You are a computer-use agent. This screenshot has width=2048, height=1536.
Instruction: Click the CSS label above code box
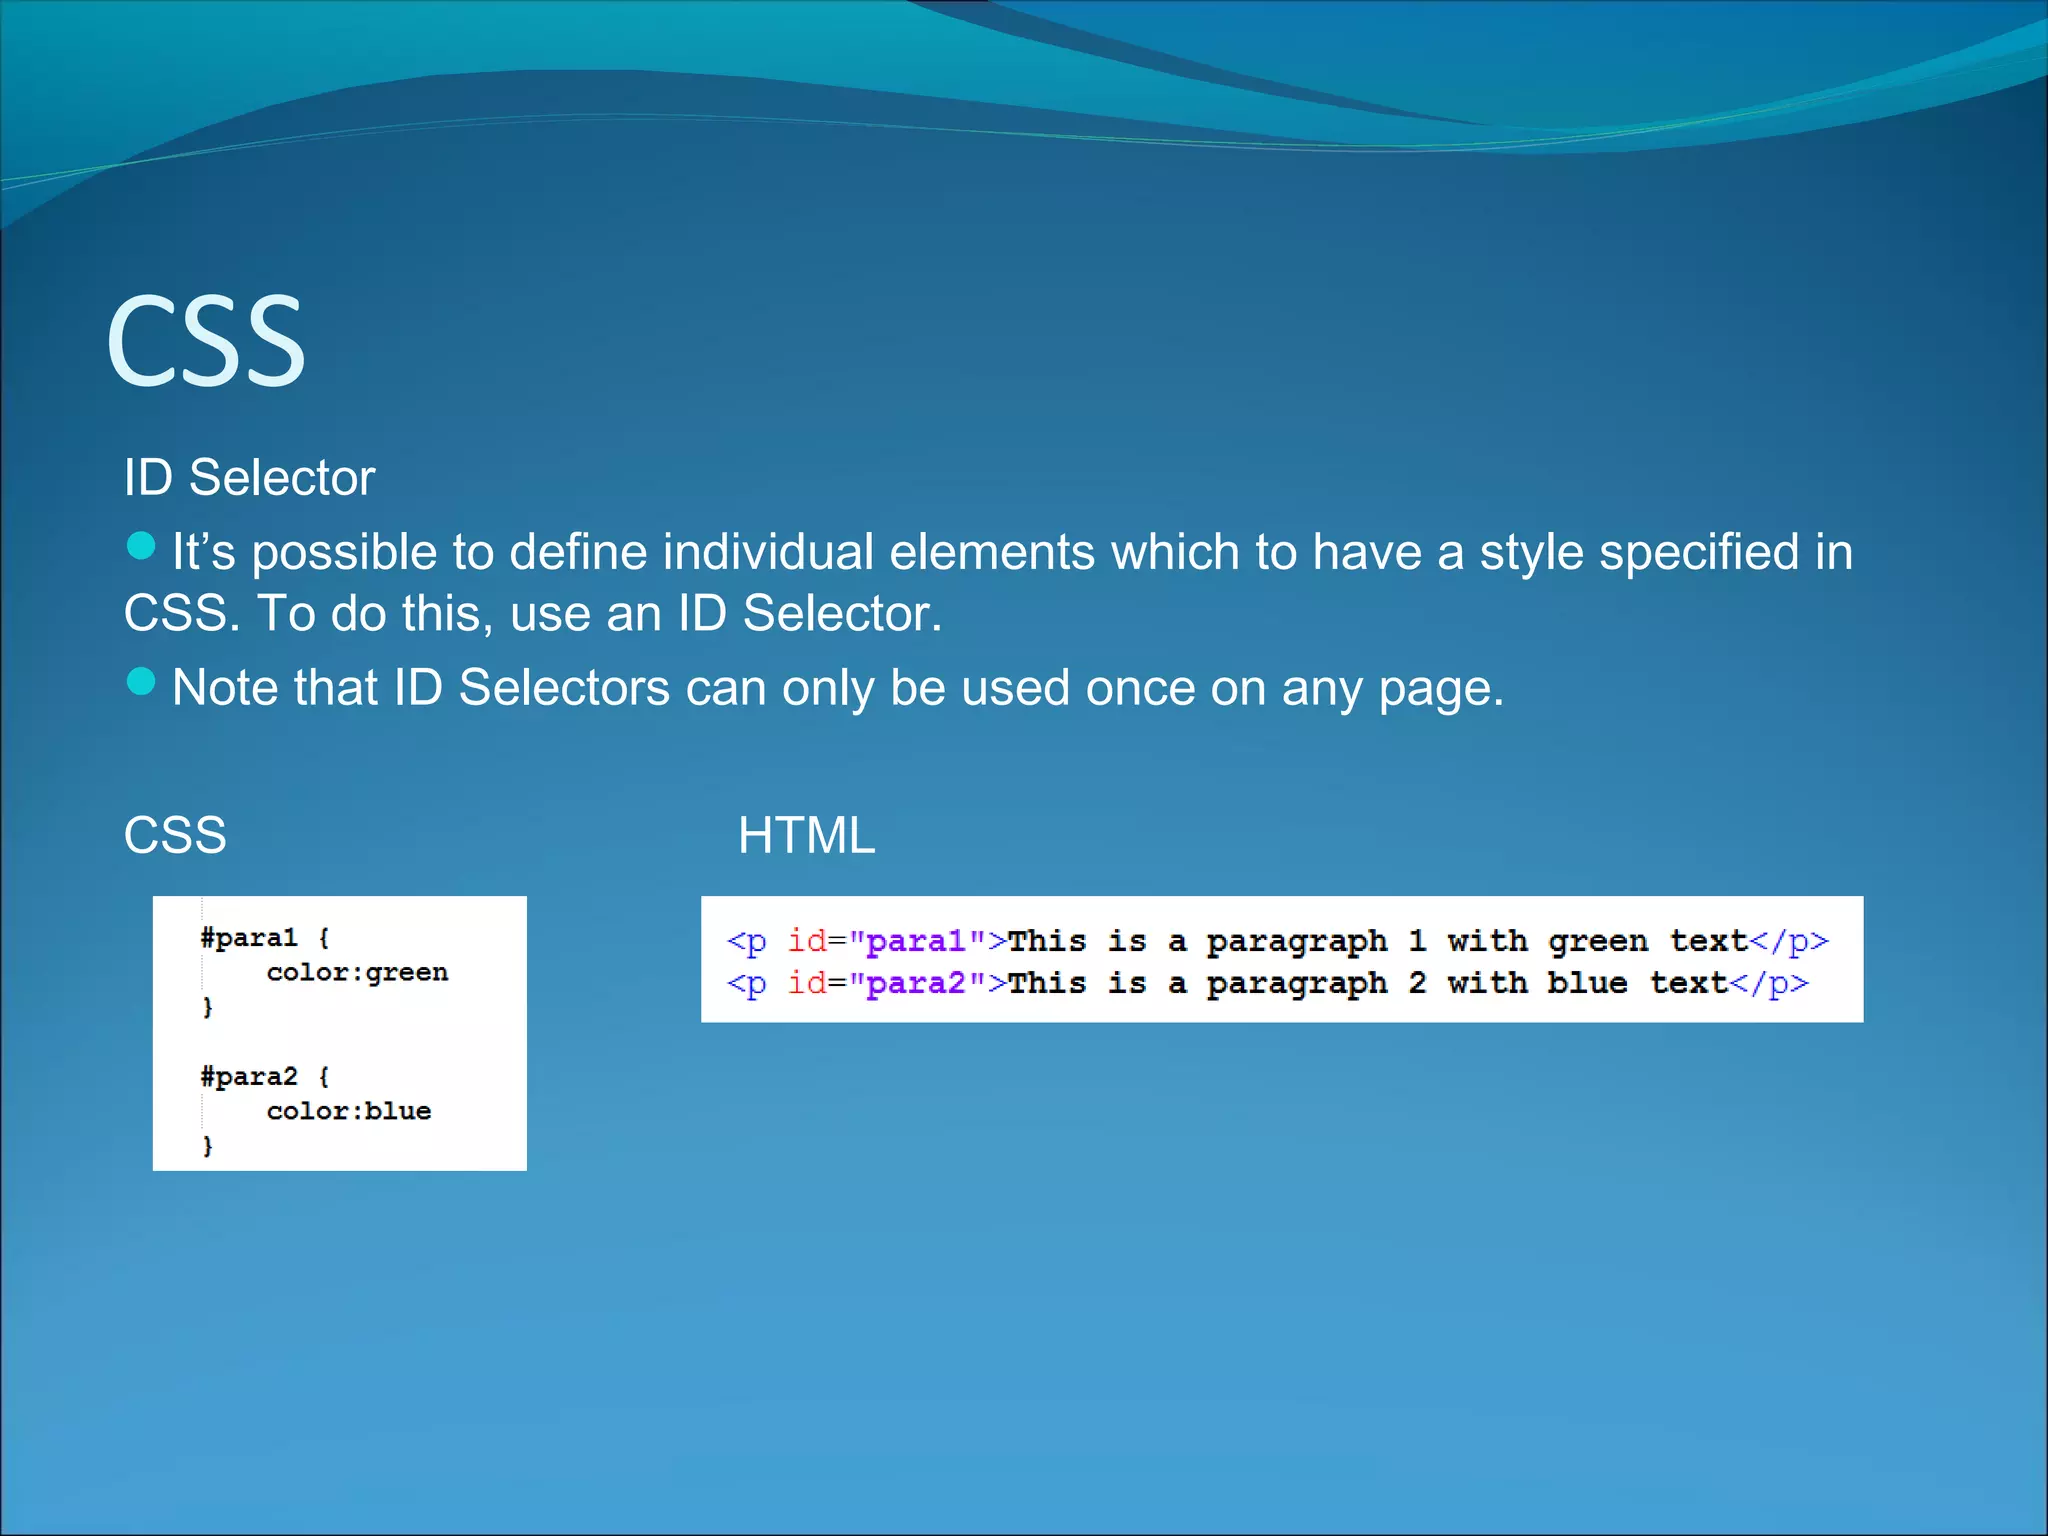coord(175,835)
